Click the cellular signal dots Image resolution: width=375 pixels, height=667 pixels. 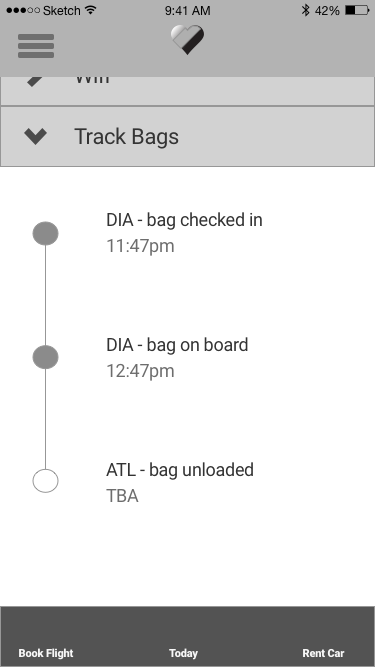pyautogui.click(x=23, y=10)
